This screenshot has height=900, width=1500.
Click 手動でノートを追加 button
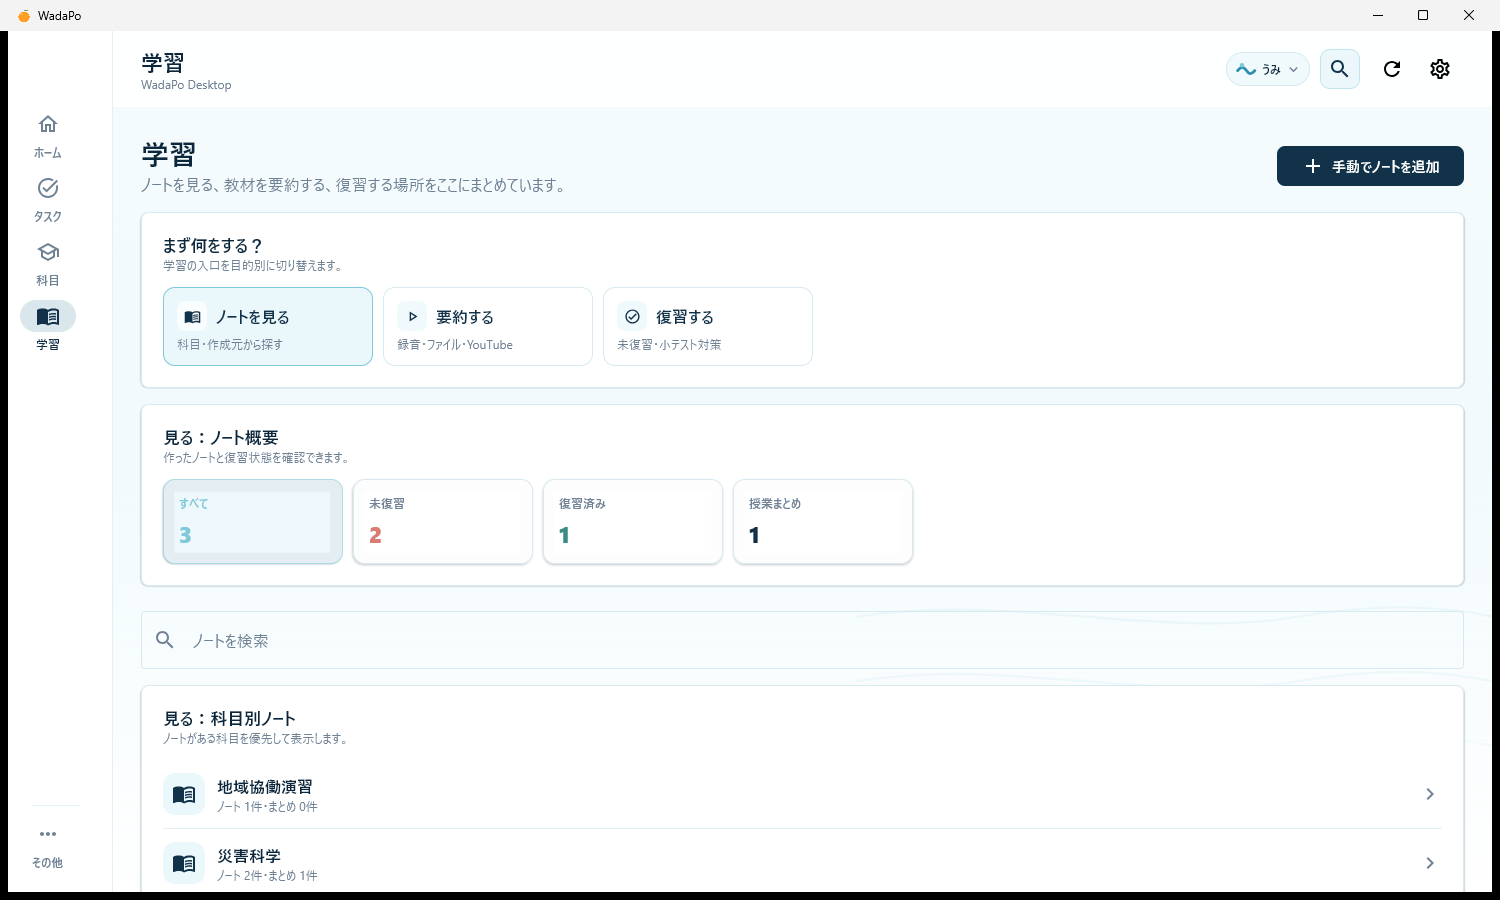1370,166
